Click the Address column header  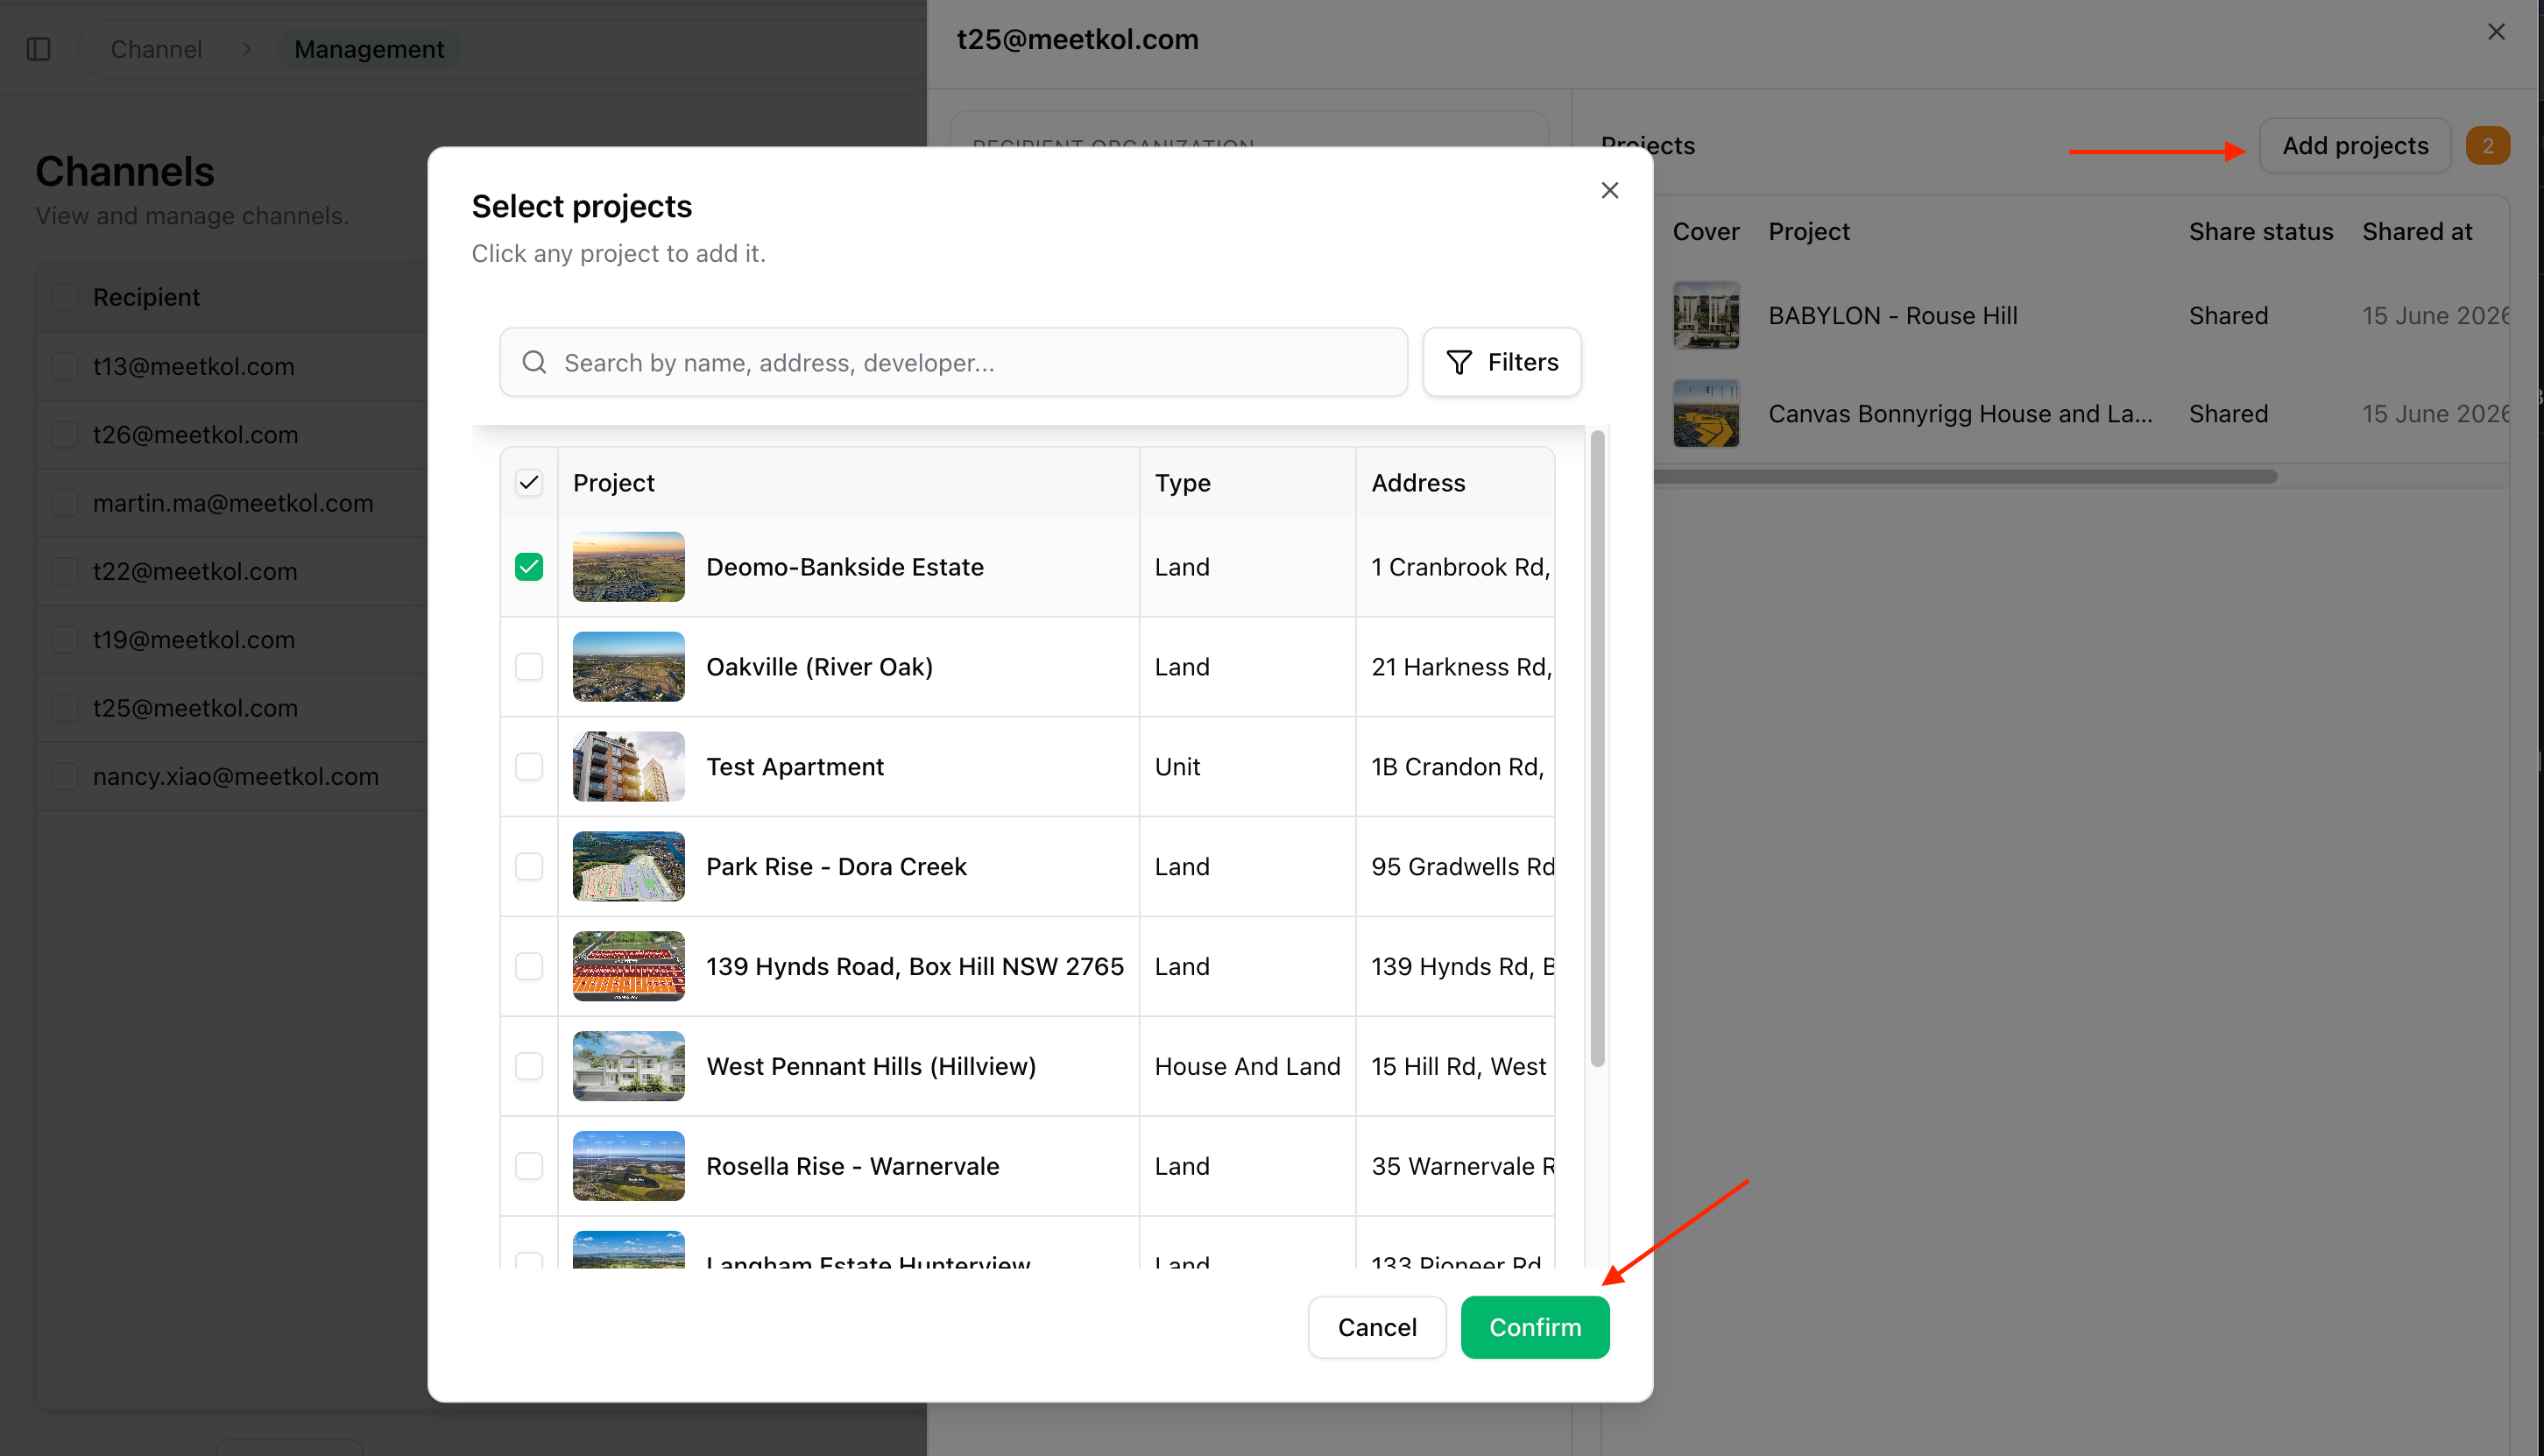tap(1418, 483)
